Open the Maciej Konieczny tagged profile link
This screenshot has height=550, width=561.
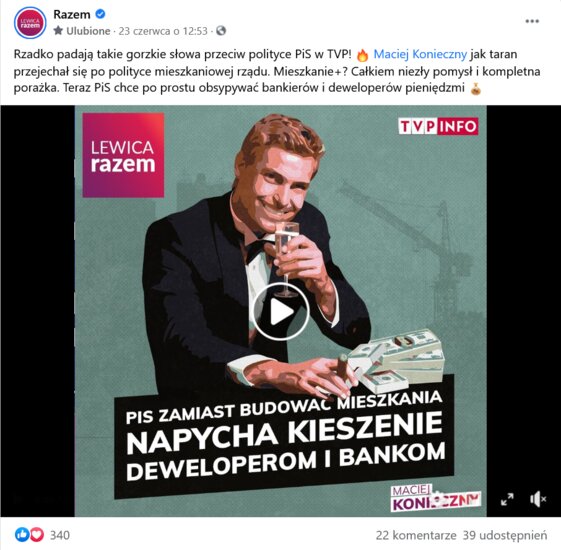420,54
